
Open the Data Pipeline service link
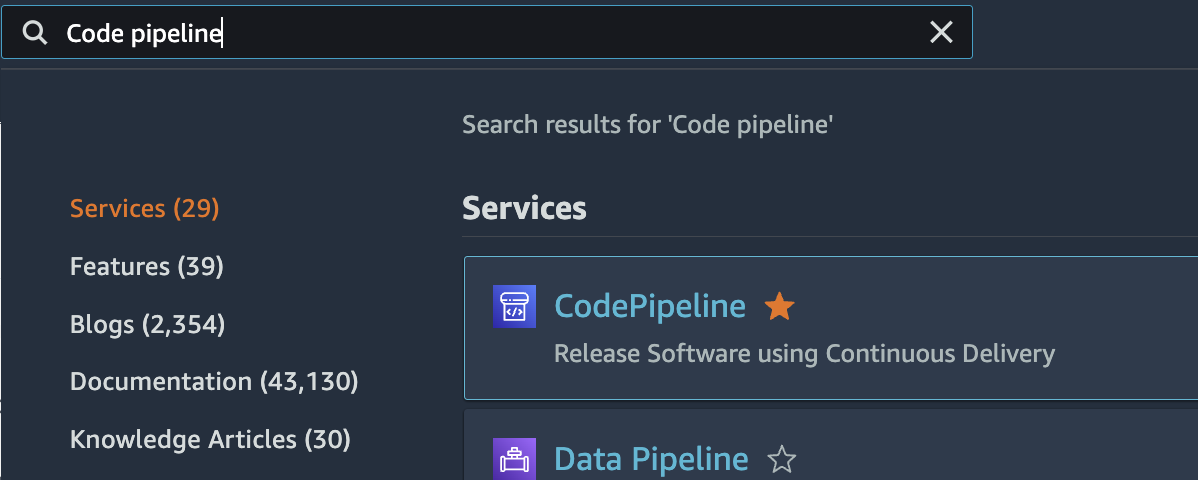[651, 459]
